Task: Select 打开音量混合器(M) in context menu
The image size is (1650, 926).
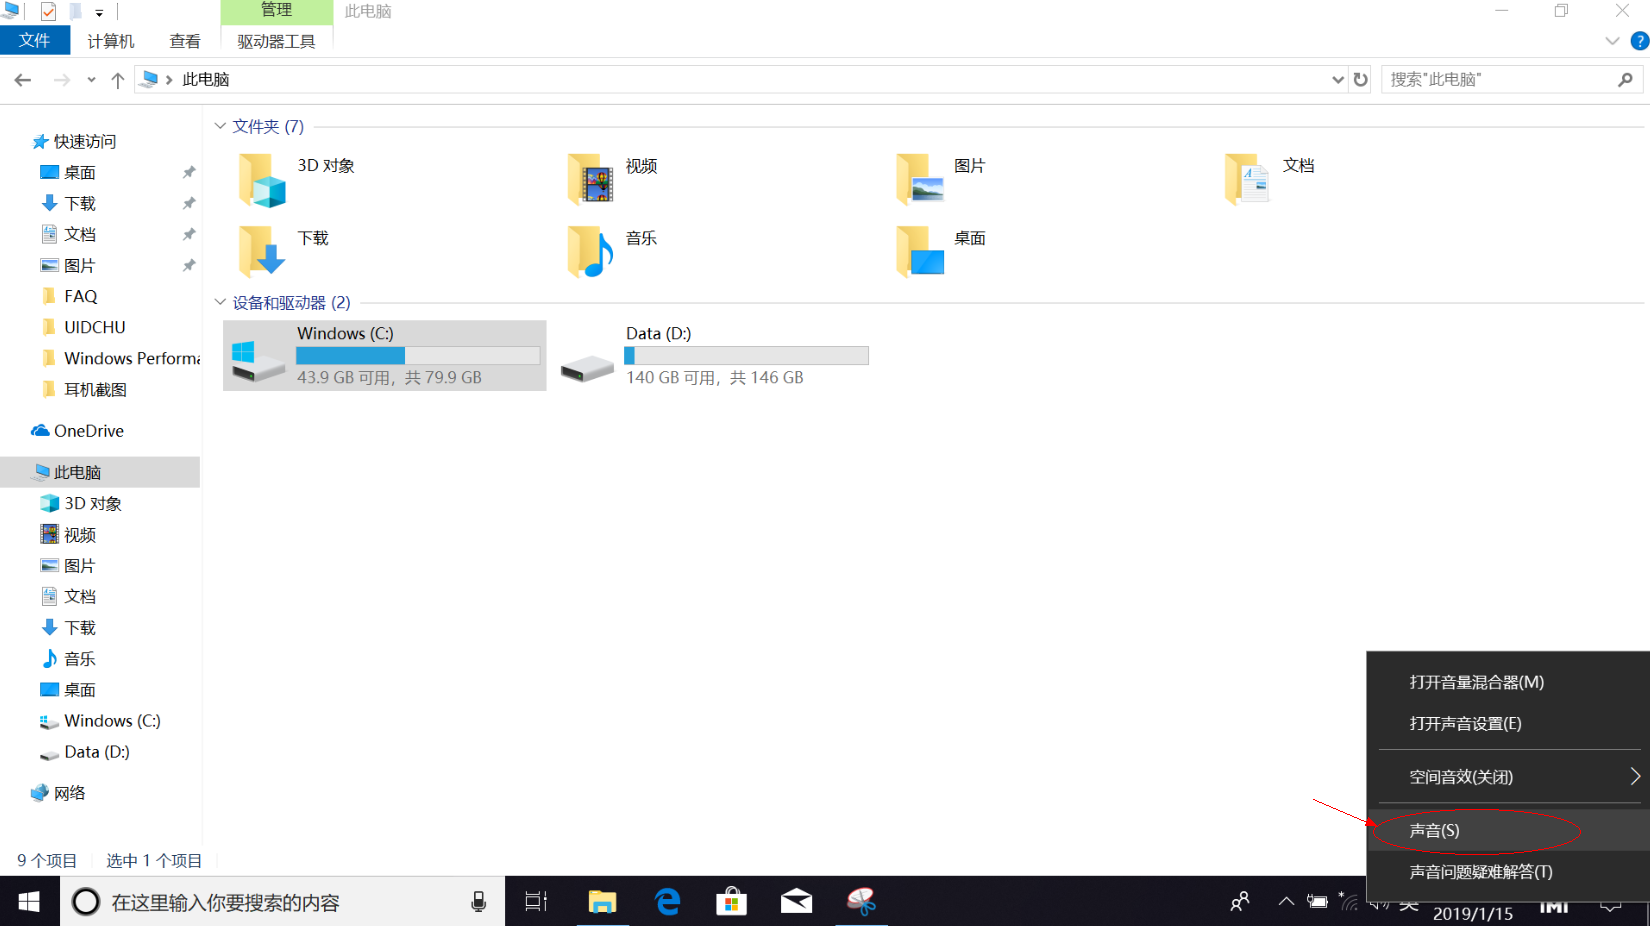Action: pos(1476,682)
